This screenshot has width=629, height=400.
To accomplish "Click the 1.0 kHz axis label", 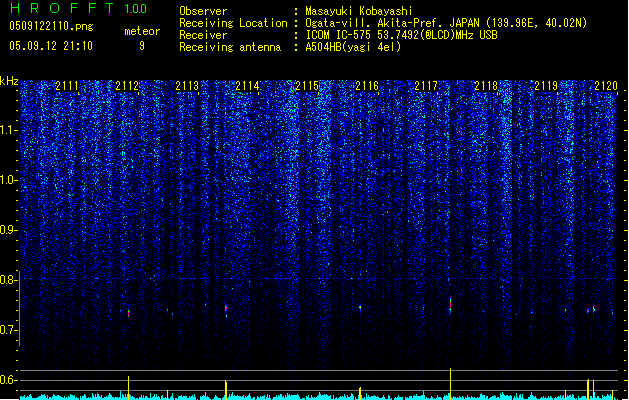I will pyautogui.click(x=8, y=180).
